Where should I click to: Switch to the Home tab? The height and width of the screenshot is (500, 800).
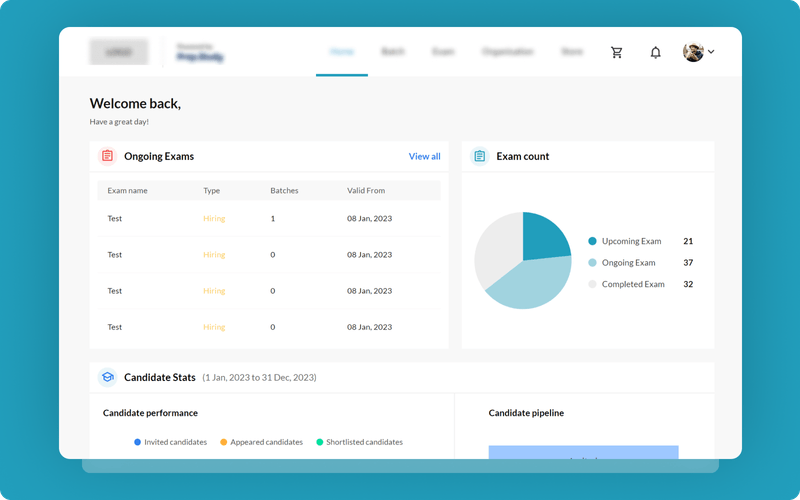point(342,52)
